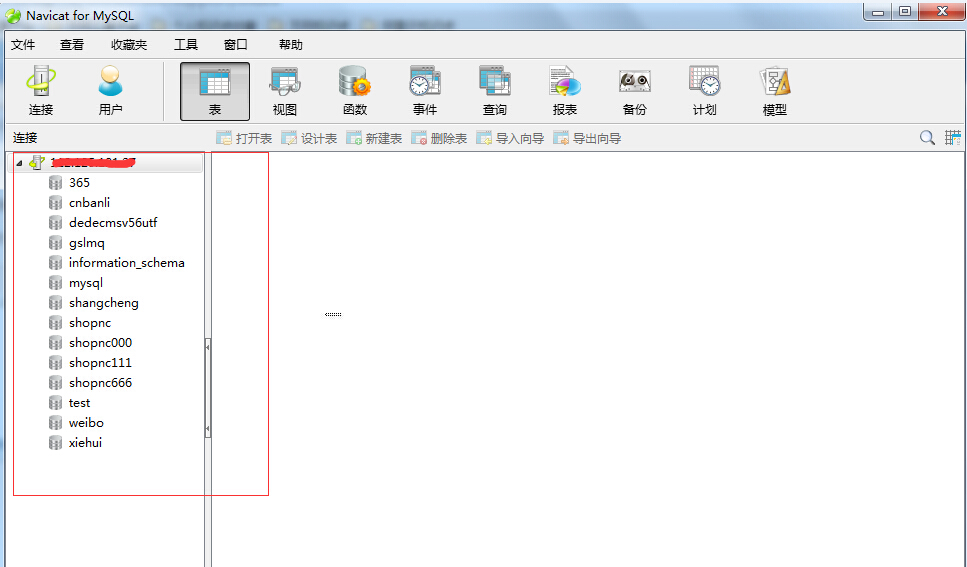Select the 视图 (View) toolbar icon
The width and height of the screenshot is (967, 567).
[285, 91]
